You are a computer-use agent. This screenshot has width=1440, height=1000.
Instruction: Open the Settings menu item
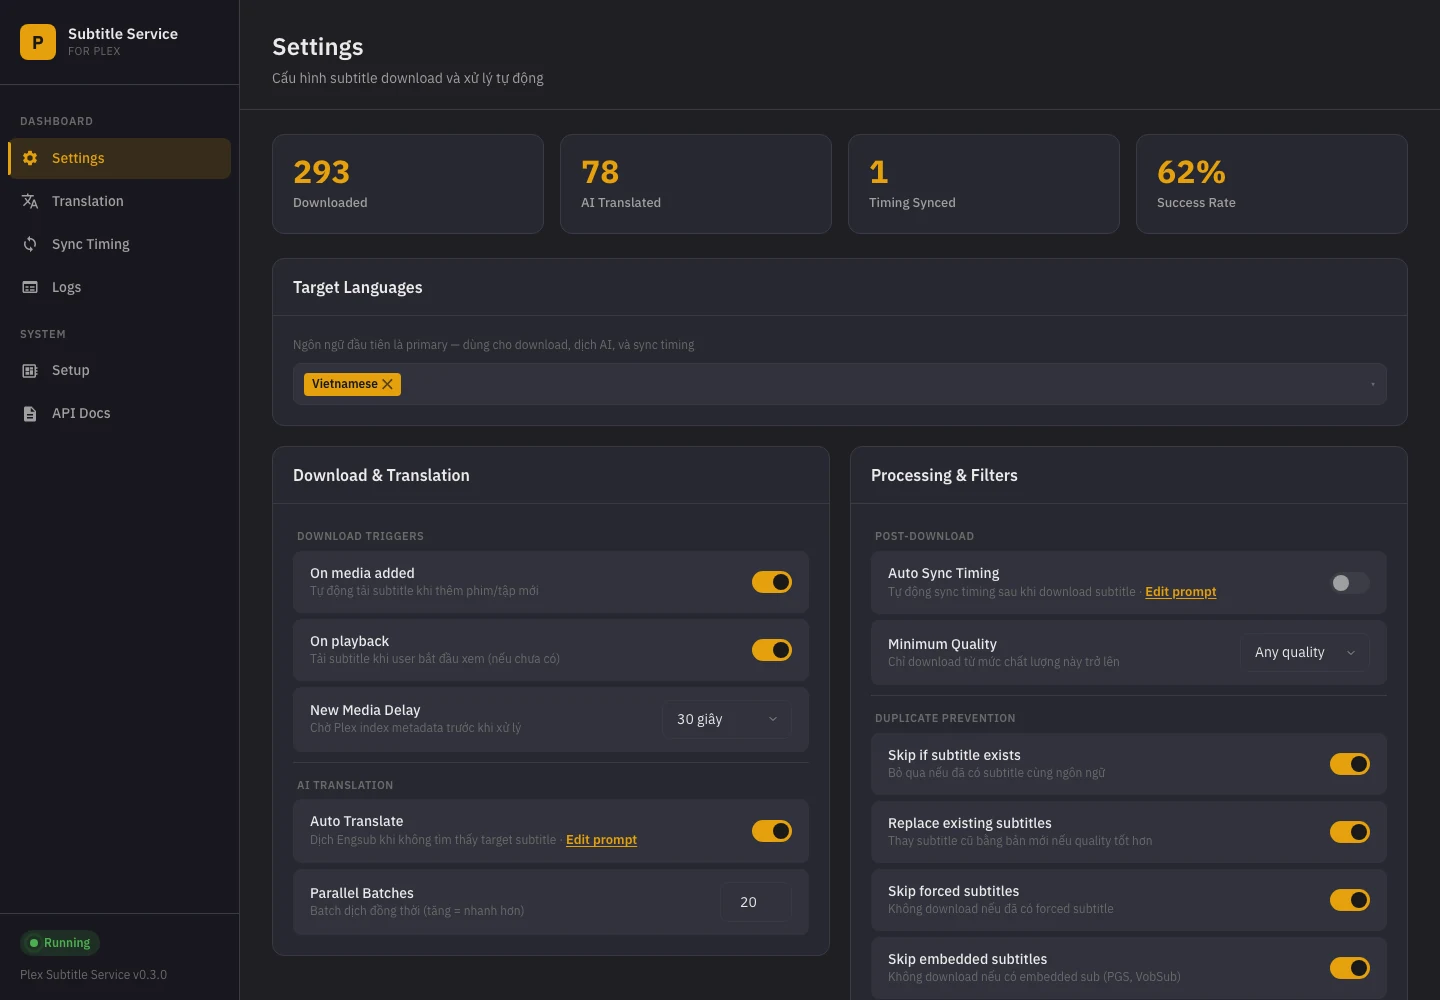click(120, 158)
